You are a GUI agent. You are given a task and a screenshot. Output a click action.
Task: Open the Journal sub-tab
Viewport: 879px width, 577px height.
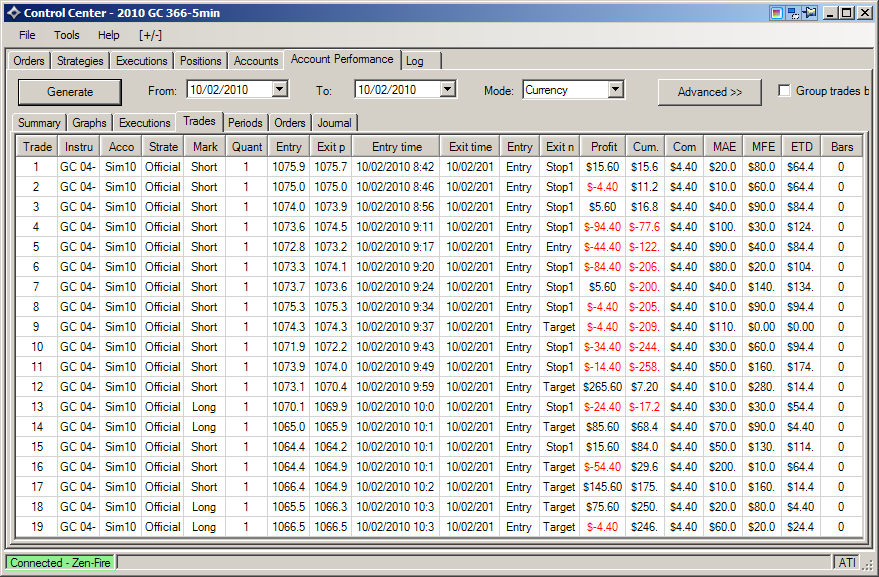tap(335, 122)
